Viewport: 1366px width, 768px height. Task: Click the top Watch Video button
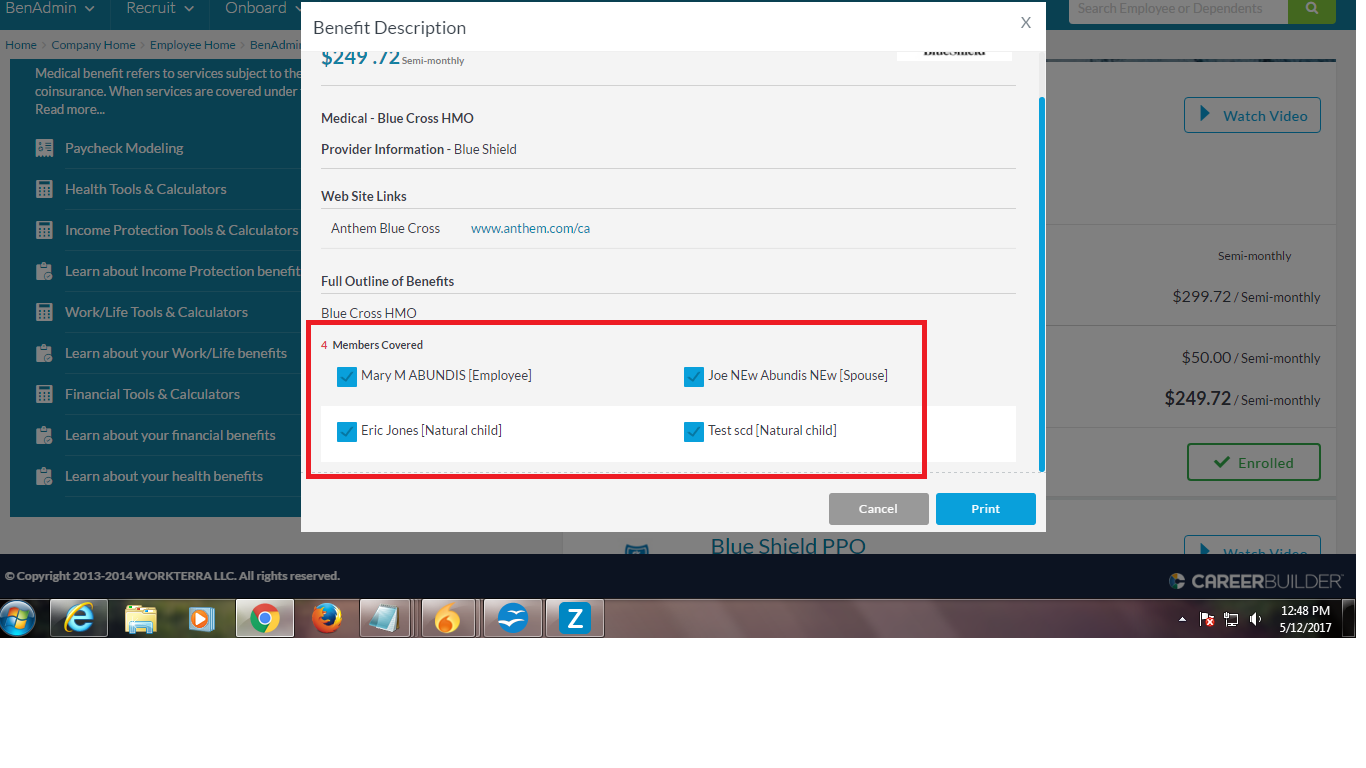point(1252,115)
